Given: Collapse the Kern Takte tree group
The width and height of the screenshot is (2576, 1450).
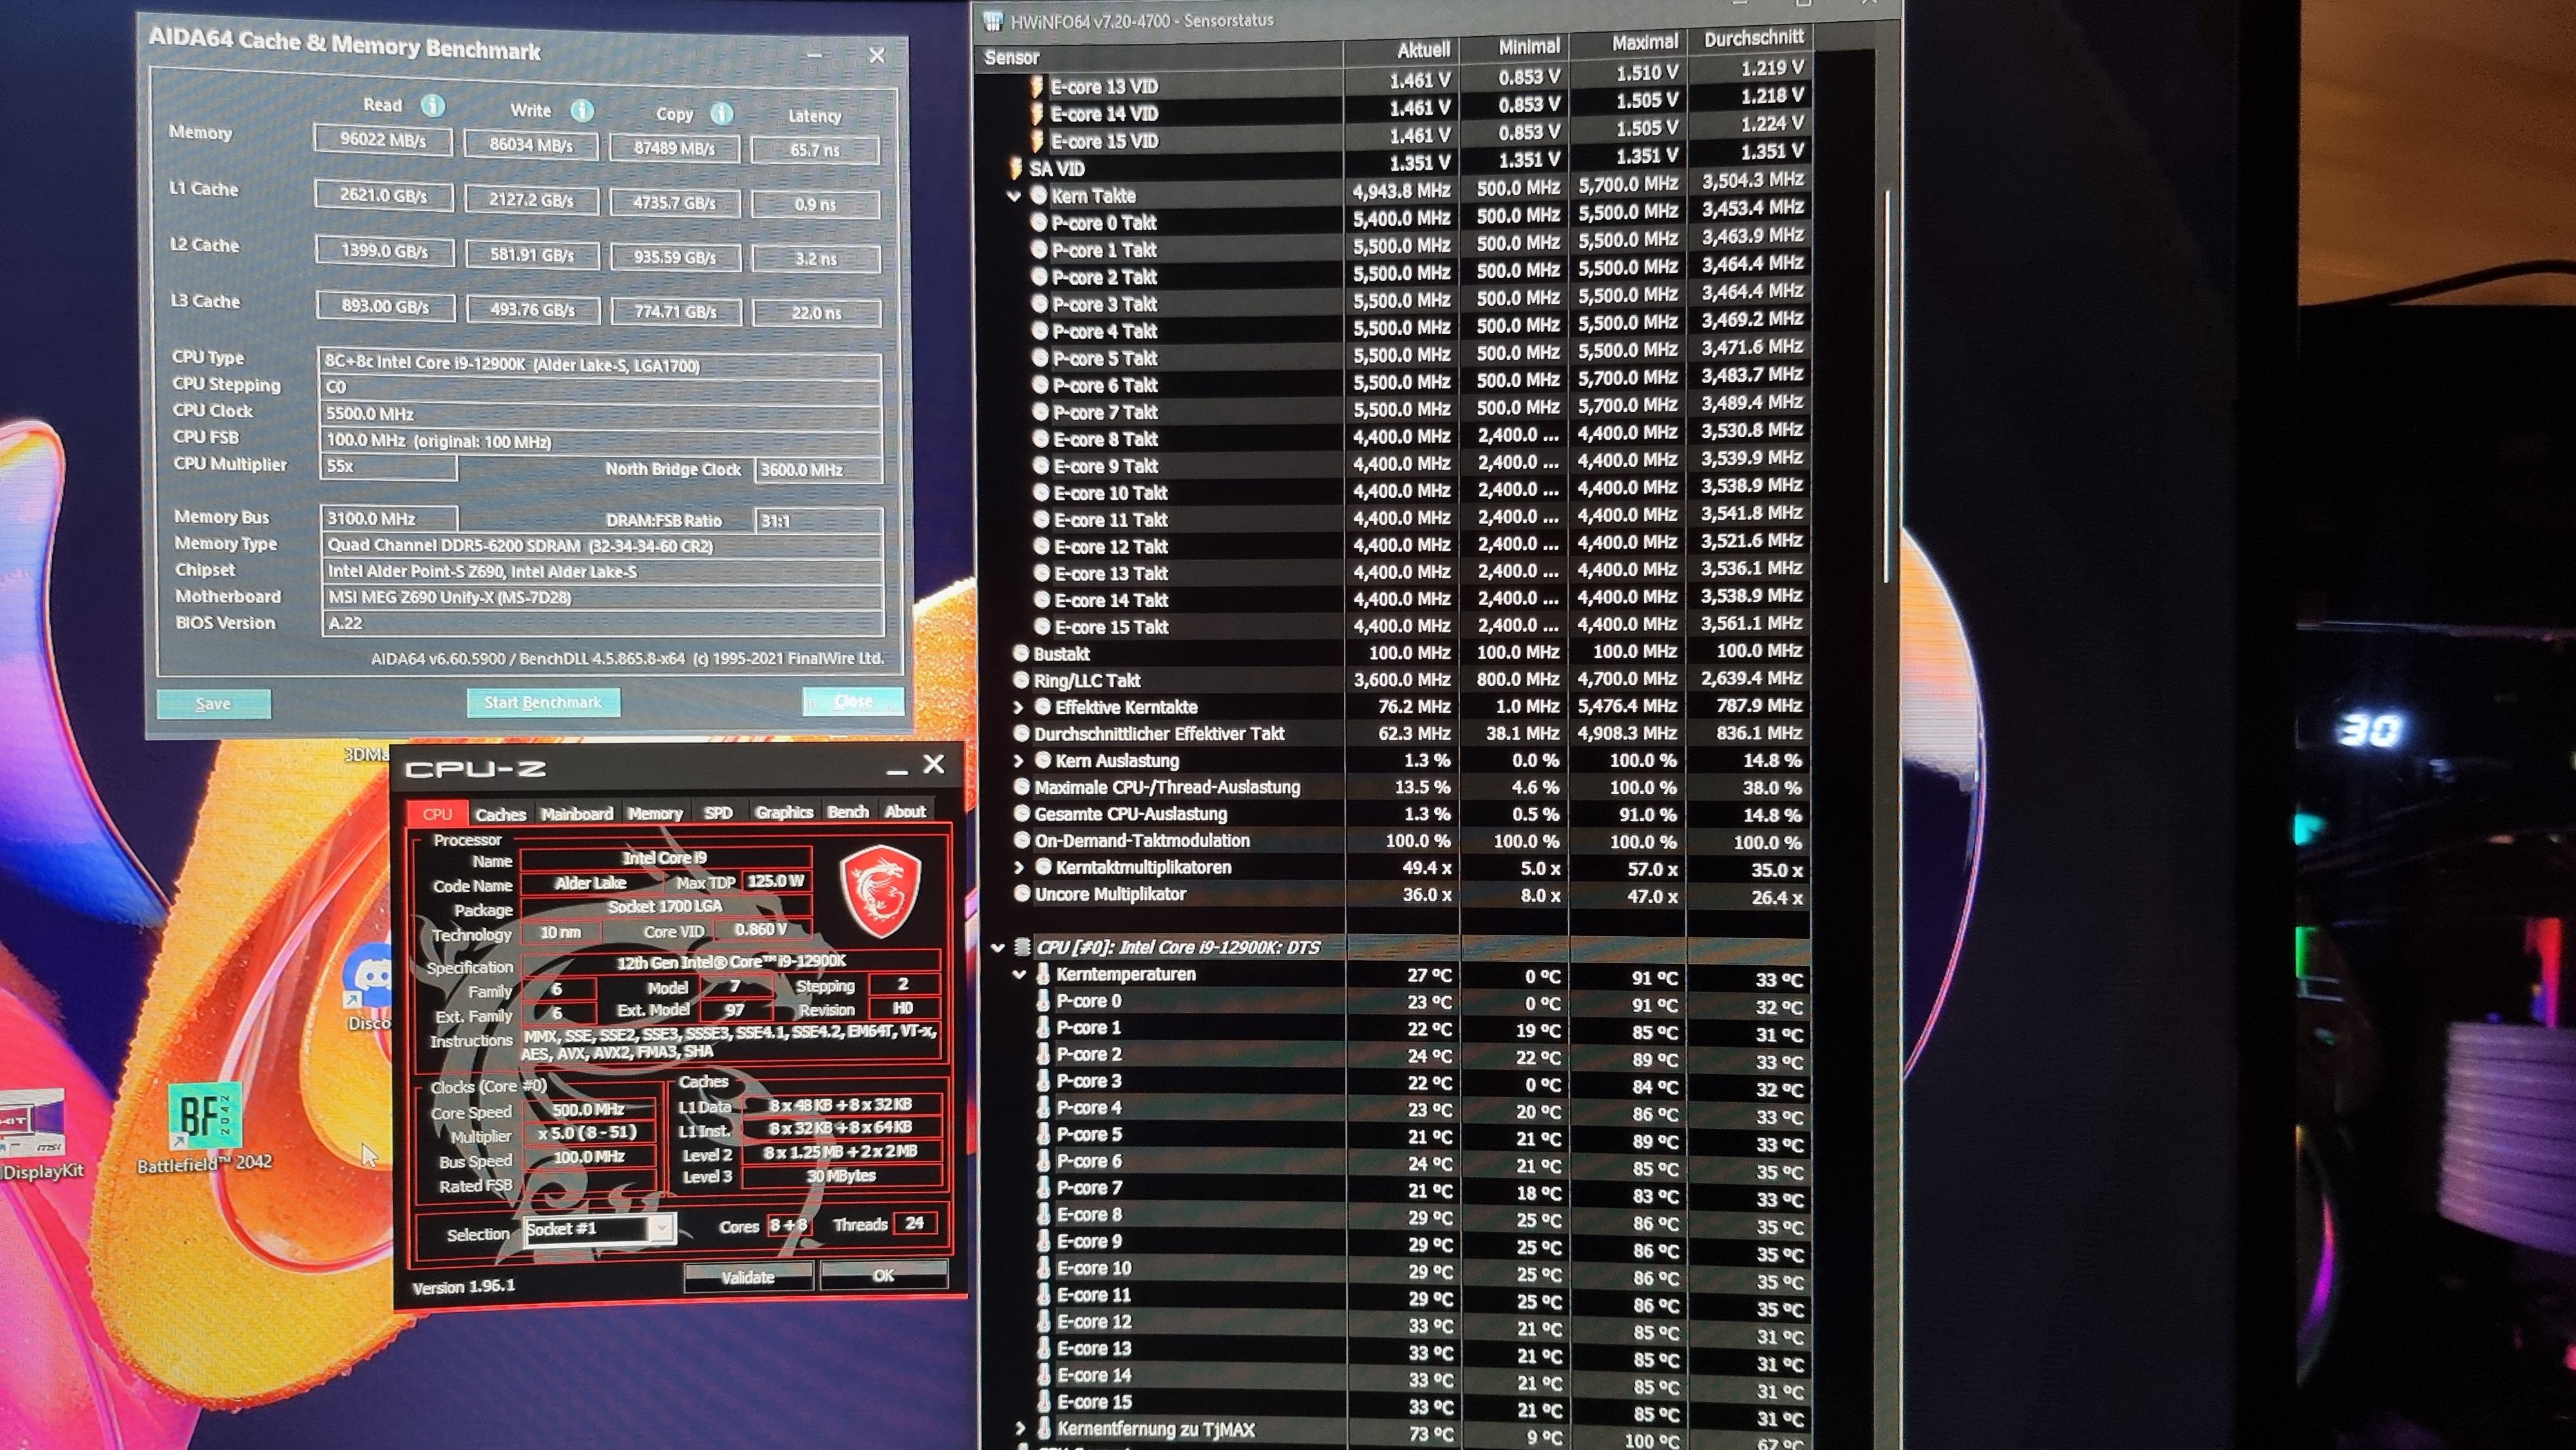Looking at the screenshot, I should click(x=1014, y=196).
